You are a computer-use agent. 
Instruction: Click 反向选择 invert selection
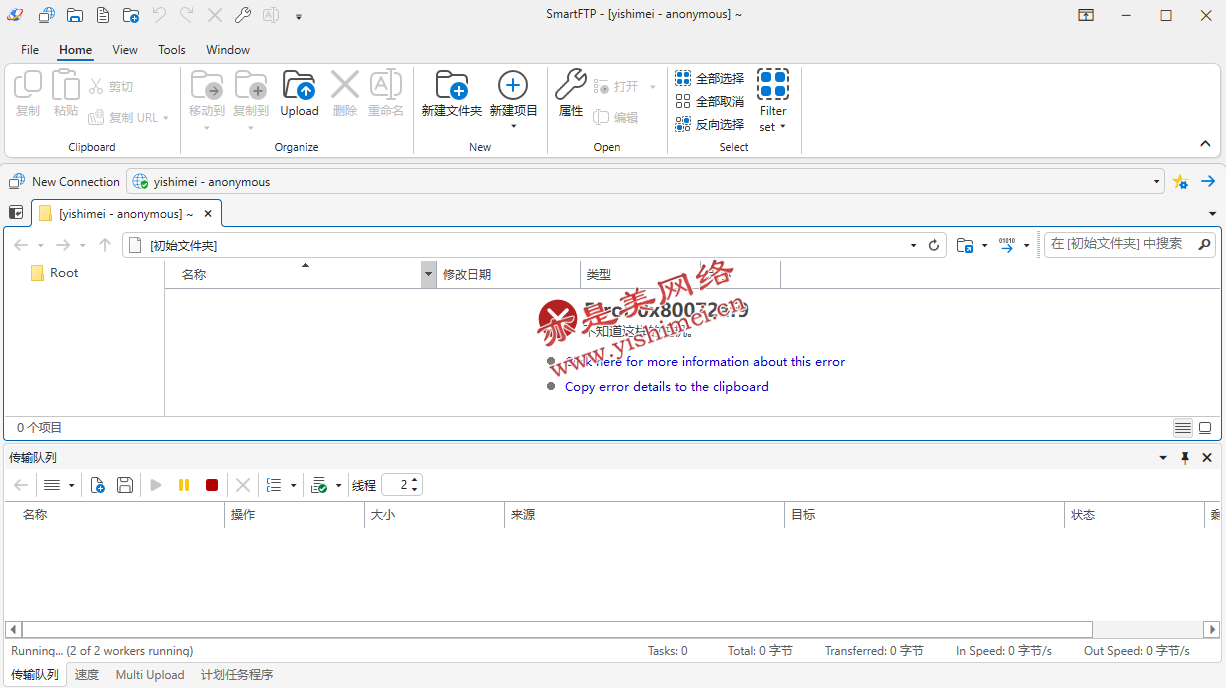tap(710, 124)
